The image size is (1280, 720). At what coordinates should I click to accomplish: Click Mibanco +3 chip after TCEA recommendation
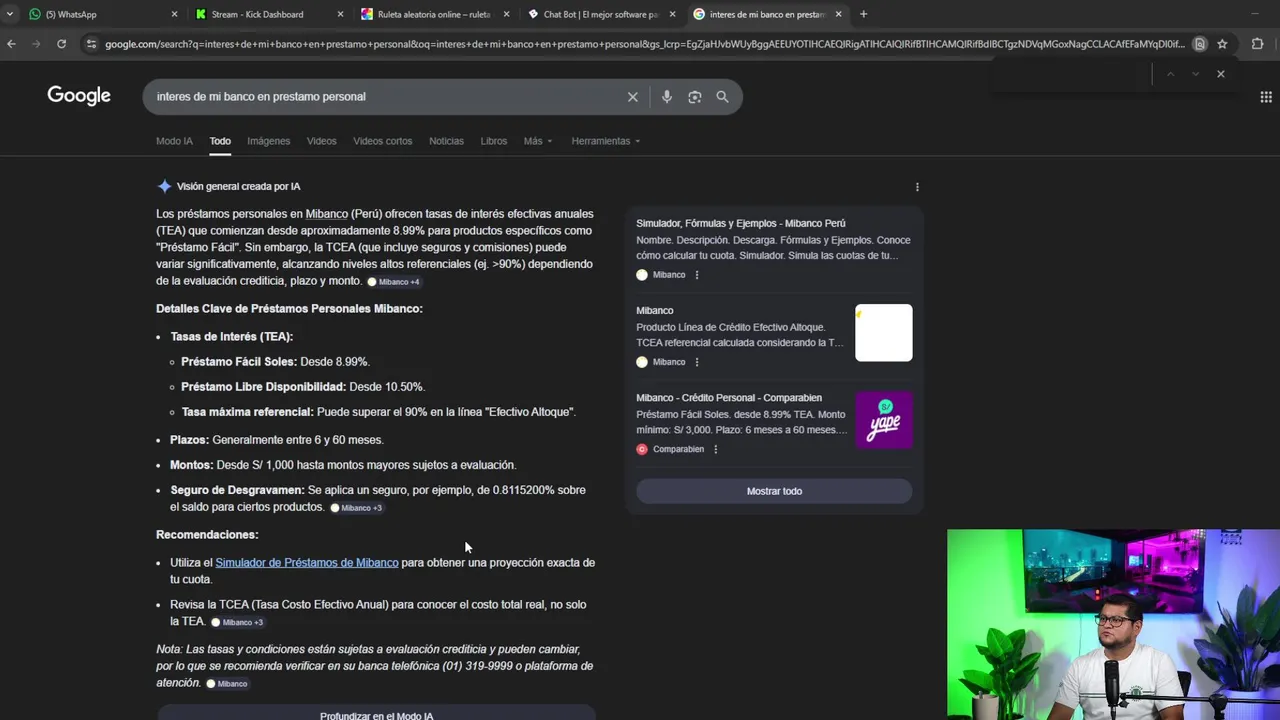pos(237,622)
